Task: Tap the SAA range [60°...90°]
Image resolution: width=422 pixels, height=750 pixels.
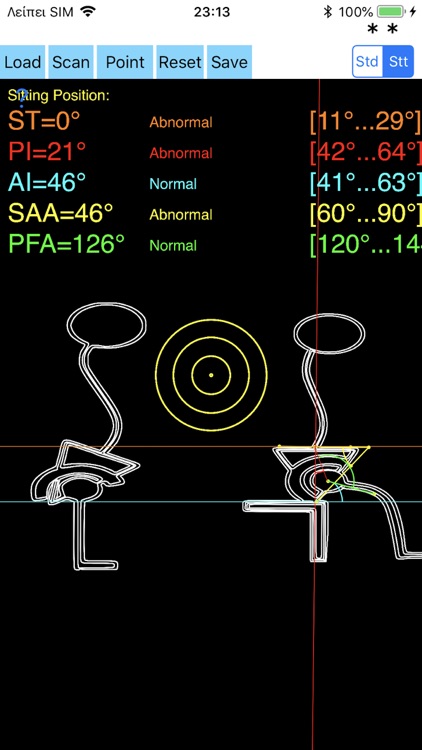Action: (366, 215)
